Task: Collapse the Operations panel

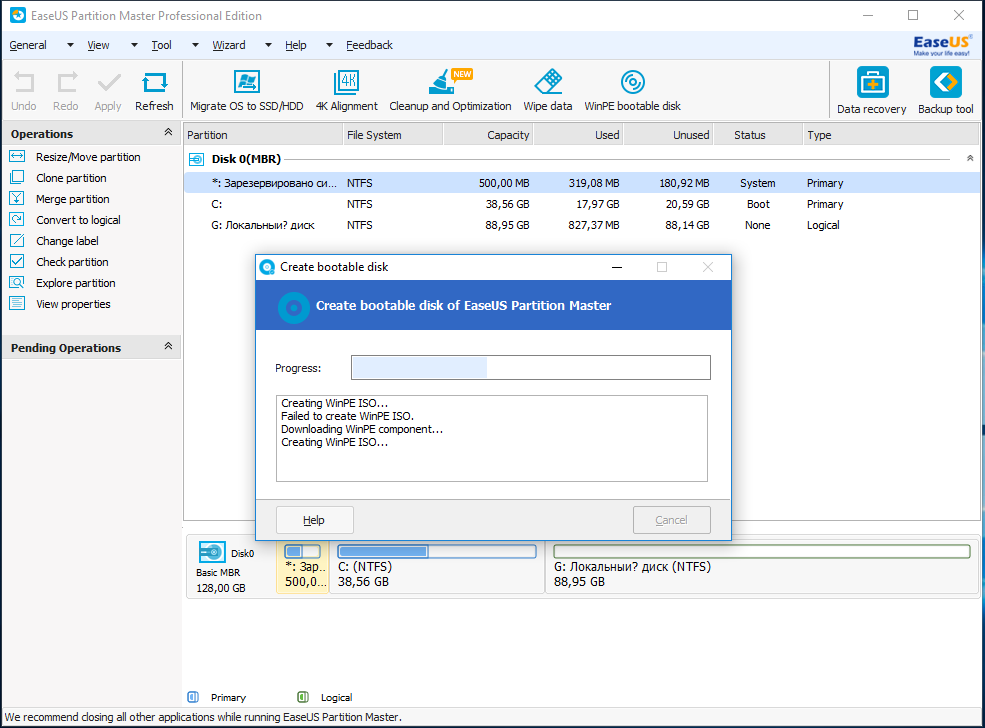Action: 168,133
